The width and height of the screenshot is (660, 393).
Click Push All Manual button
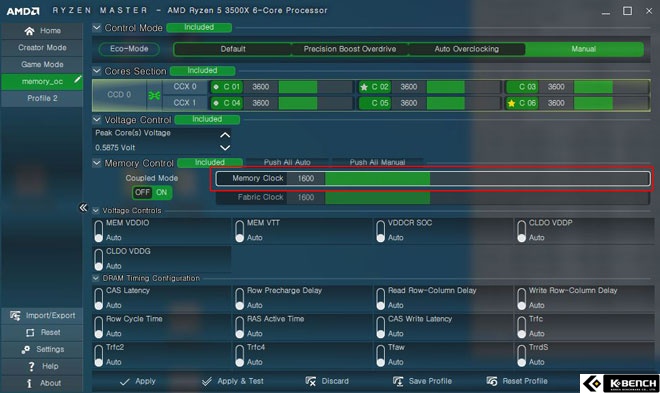click(x=378, y=162)
